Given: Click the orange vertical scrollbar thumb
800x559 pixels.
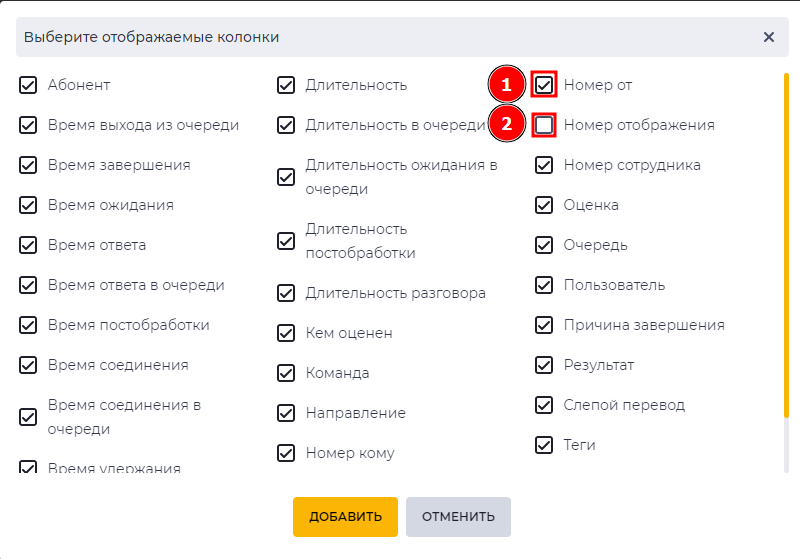Looking at the screenshot, I should pyautogui.click(x=786, y=246).
